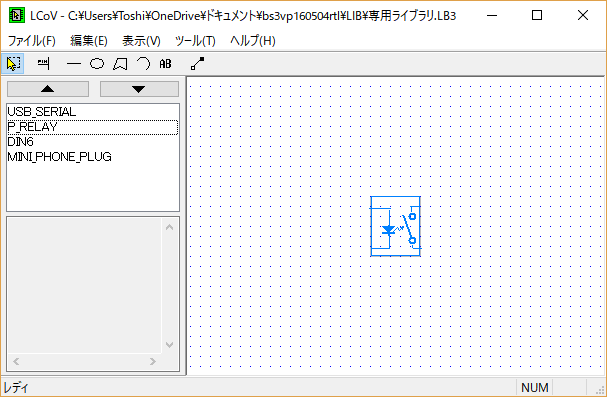Viewport: 607px width, 397px height.
Task: Click the photo relay symbol on canvas
Action: pos(395,226)
